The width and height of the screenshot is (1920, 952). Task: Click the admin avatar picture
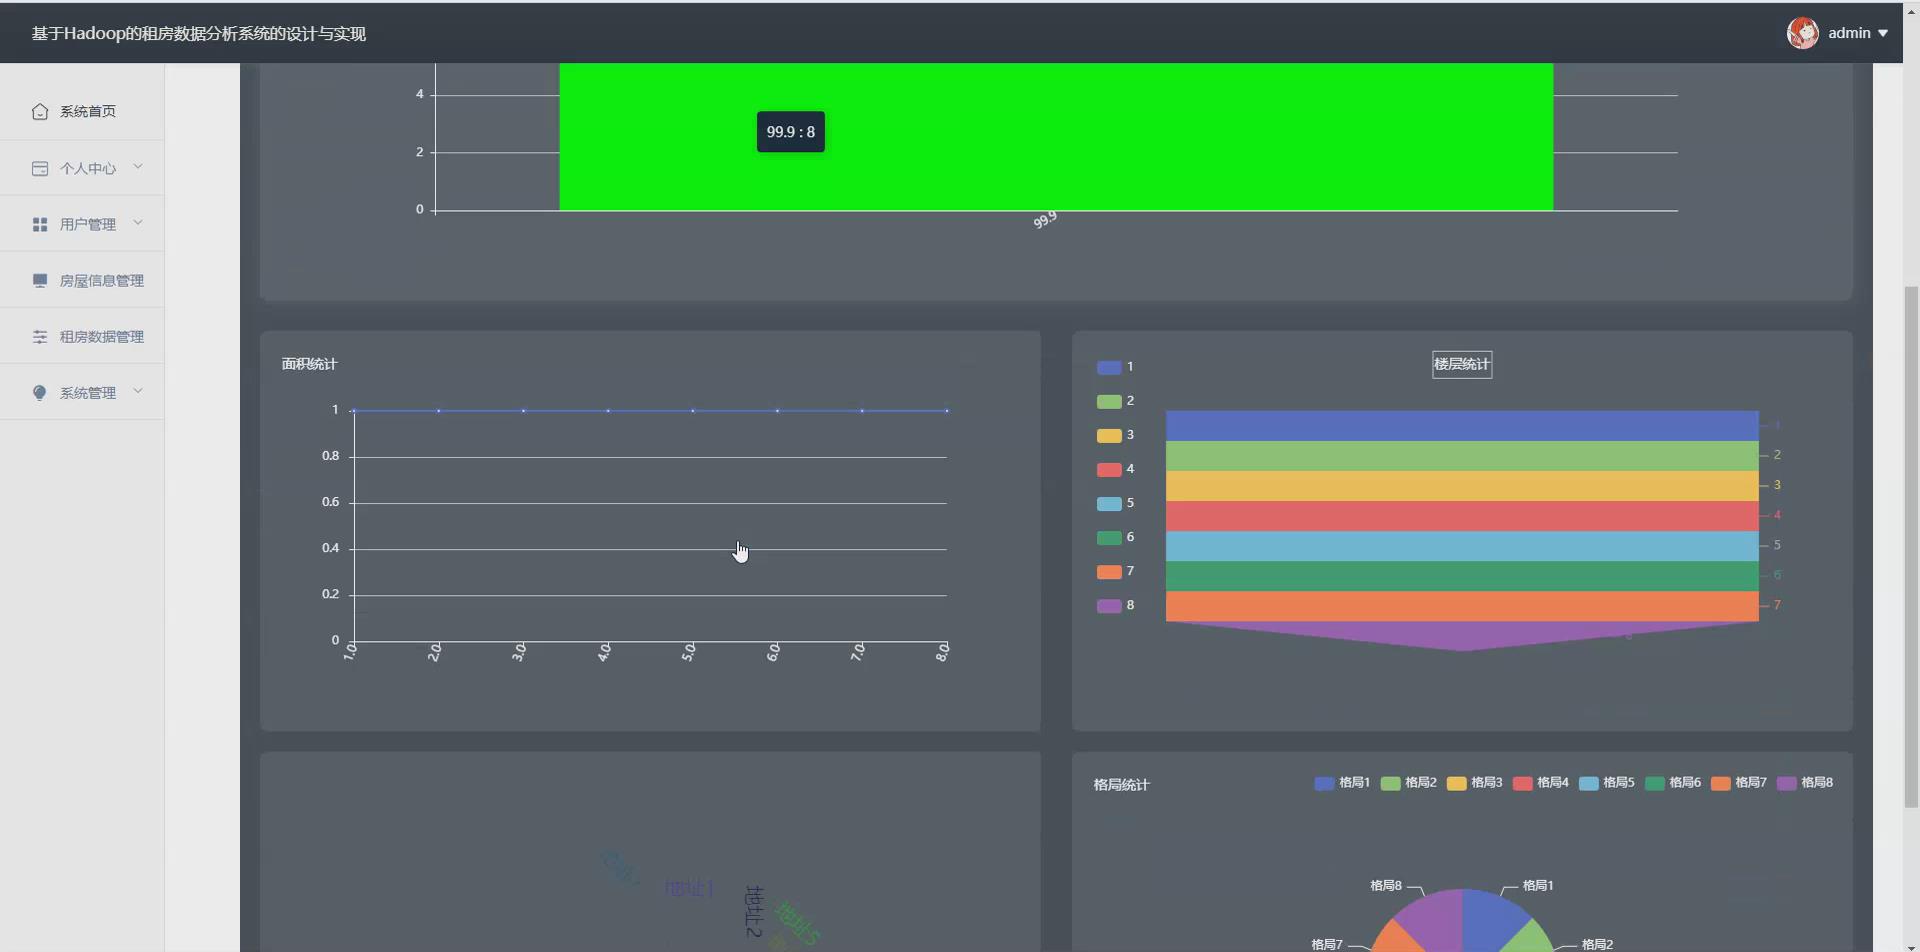pyautogui.click(x=1803, y=33)
